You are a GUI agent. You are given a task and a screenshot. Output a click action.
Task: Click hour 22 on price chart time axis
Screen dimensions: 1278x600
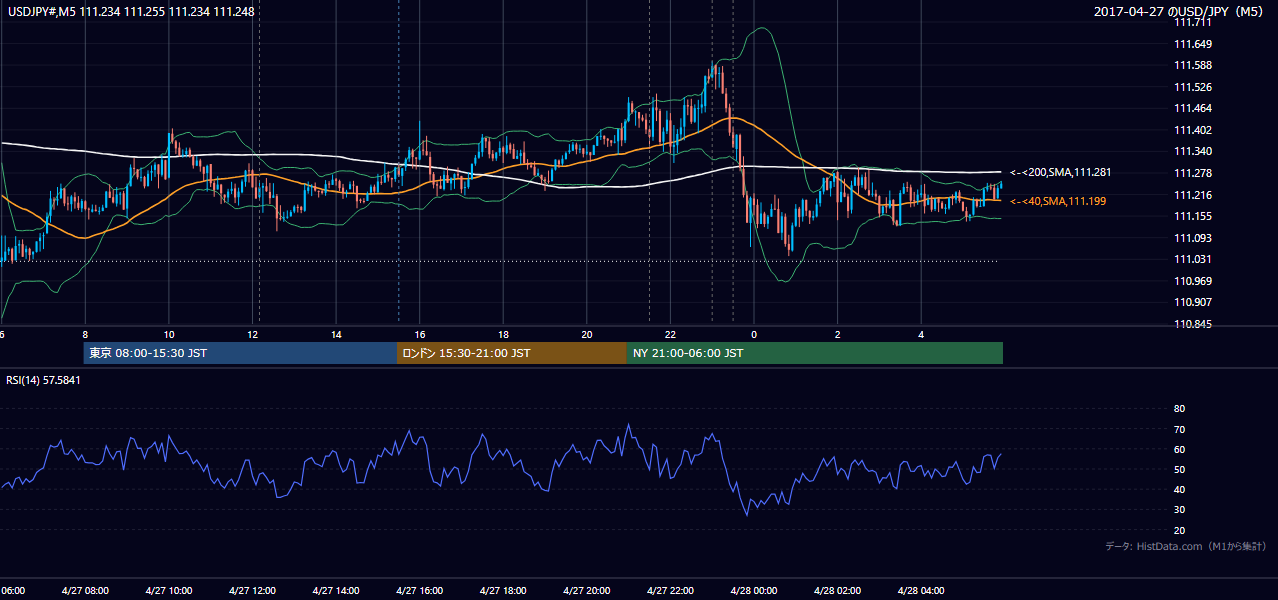click(671, 335)
